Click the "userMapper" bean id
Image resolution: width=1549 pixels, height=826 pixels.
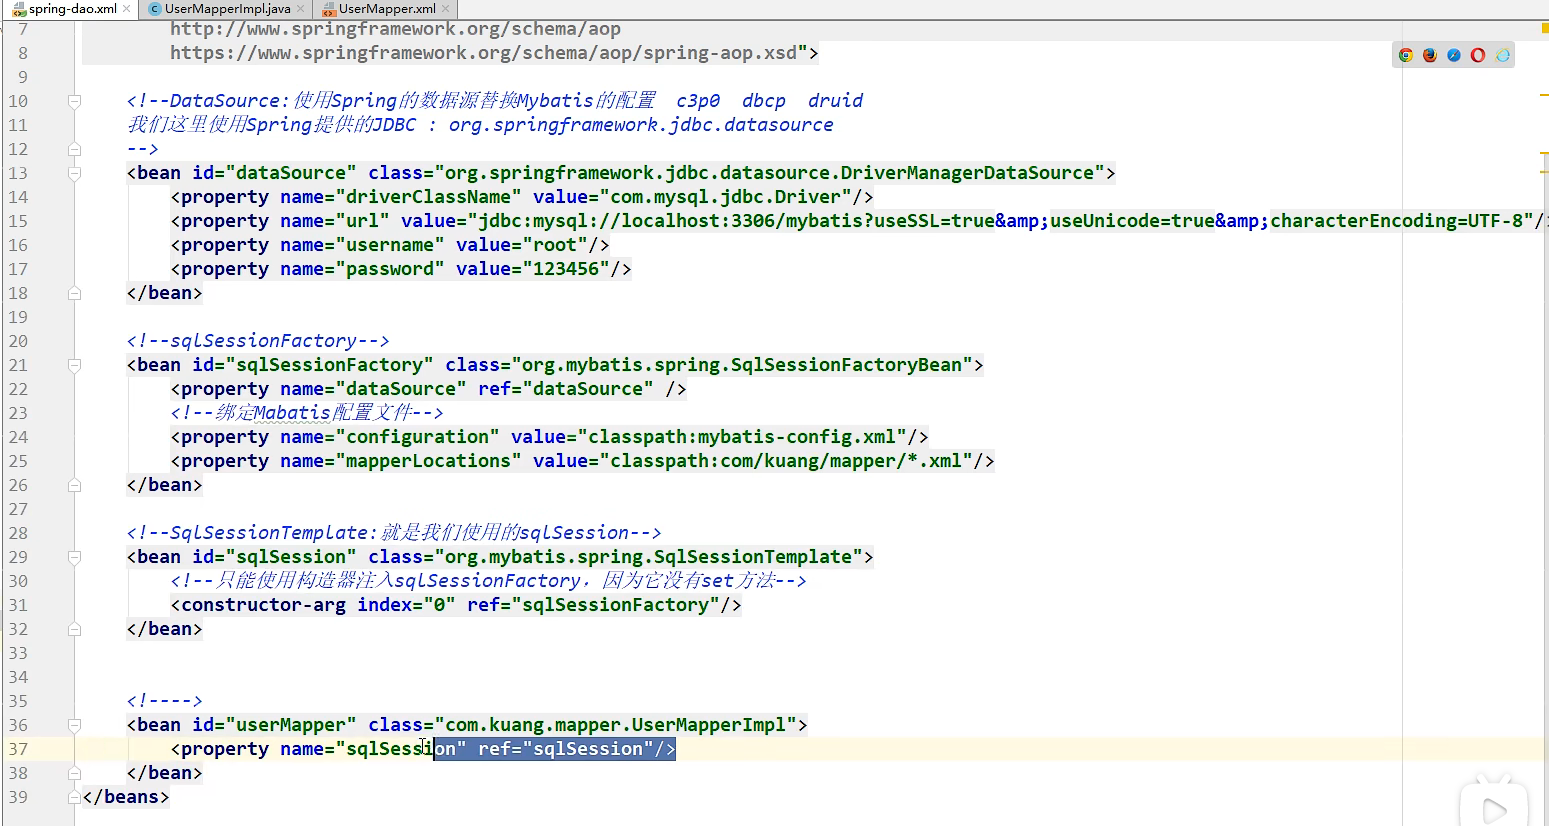tap(291, 725)
